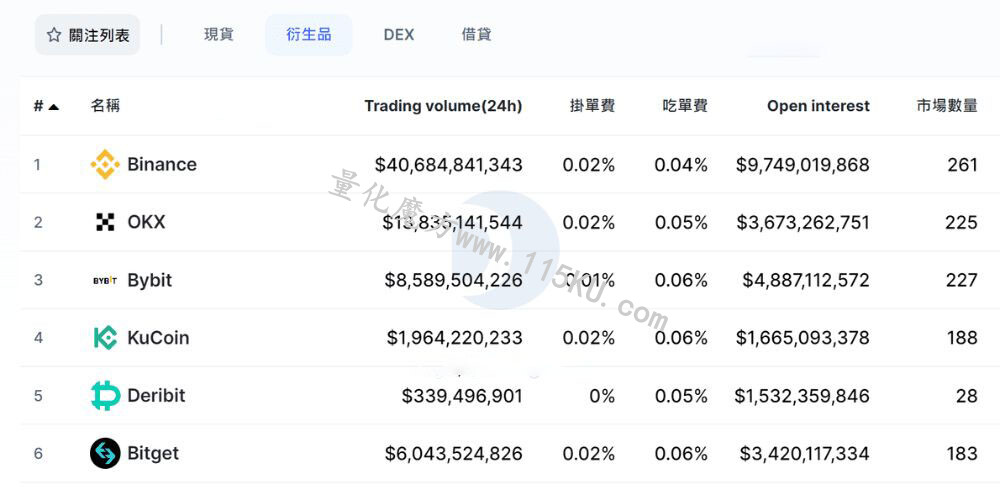This screenshot has width=1000, height=500.
Task: Click Deribit maker fee 0%
Action: pos(603,396)
